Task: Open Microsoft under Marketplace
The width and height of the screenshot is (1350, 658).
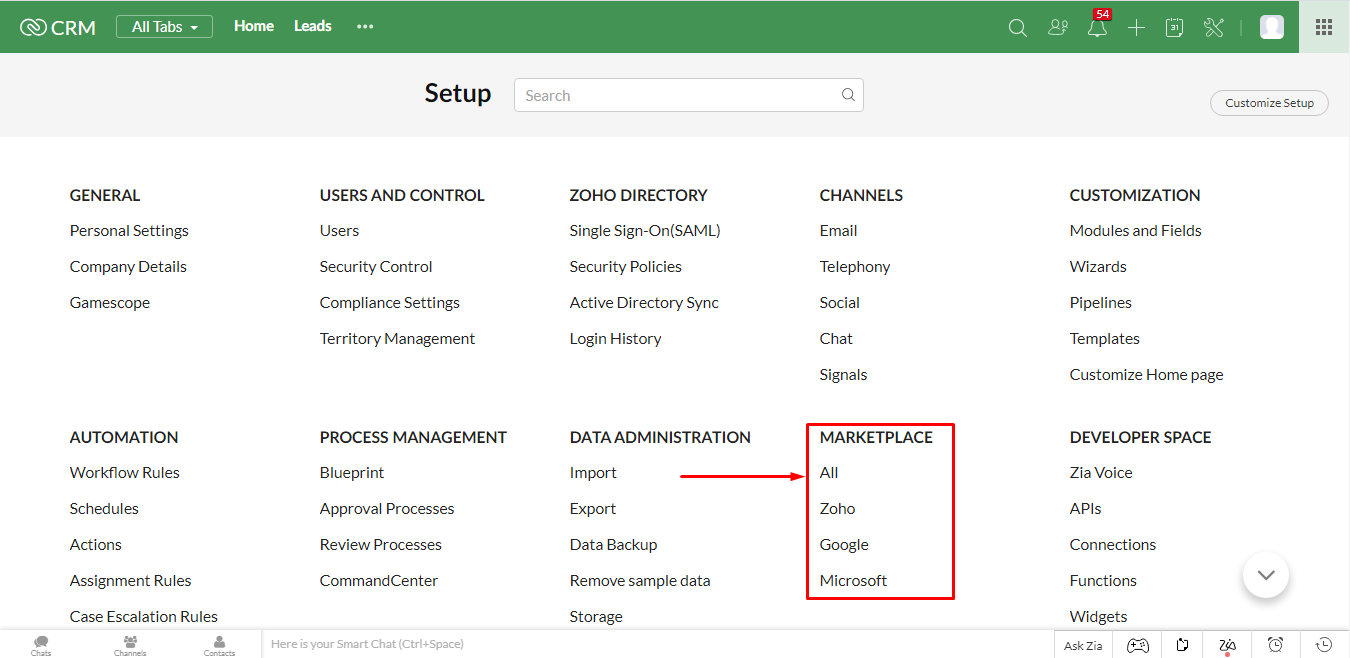Action: coord(854,581)
